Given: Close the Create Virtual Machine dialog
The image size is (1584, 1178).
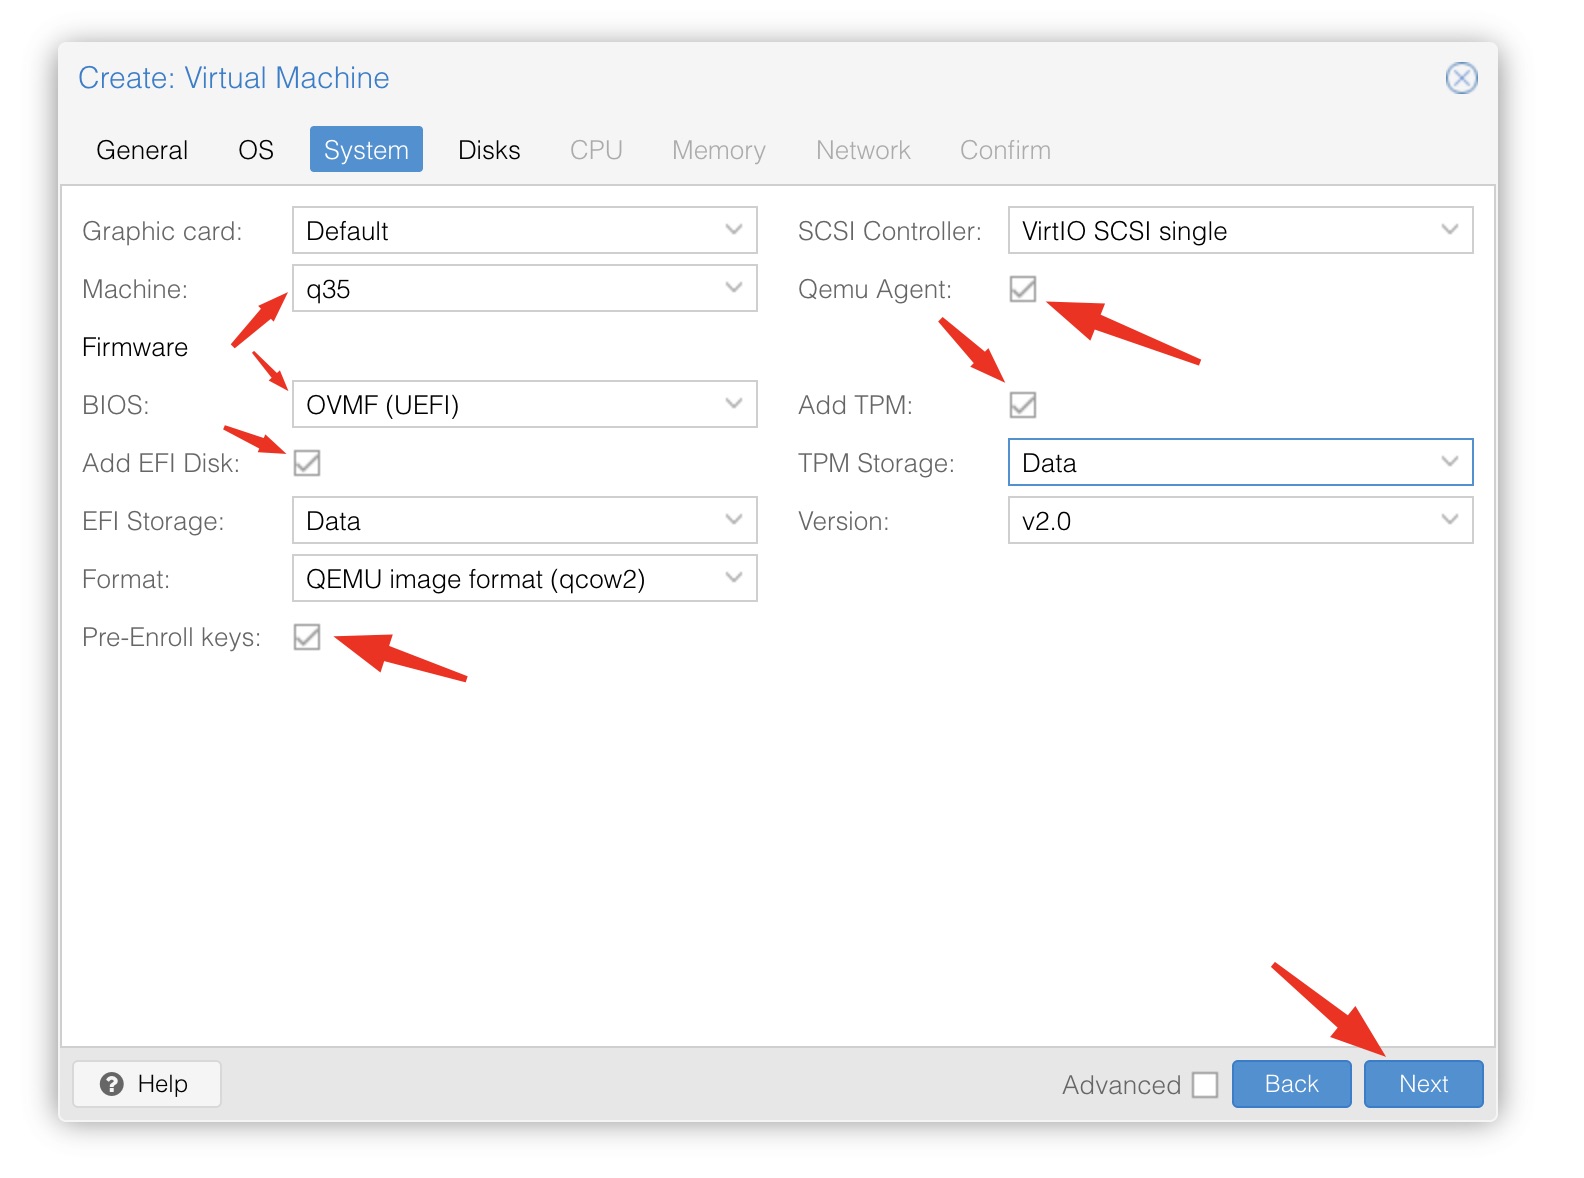Looking at the screenshot, I should pos(1461,78).
